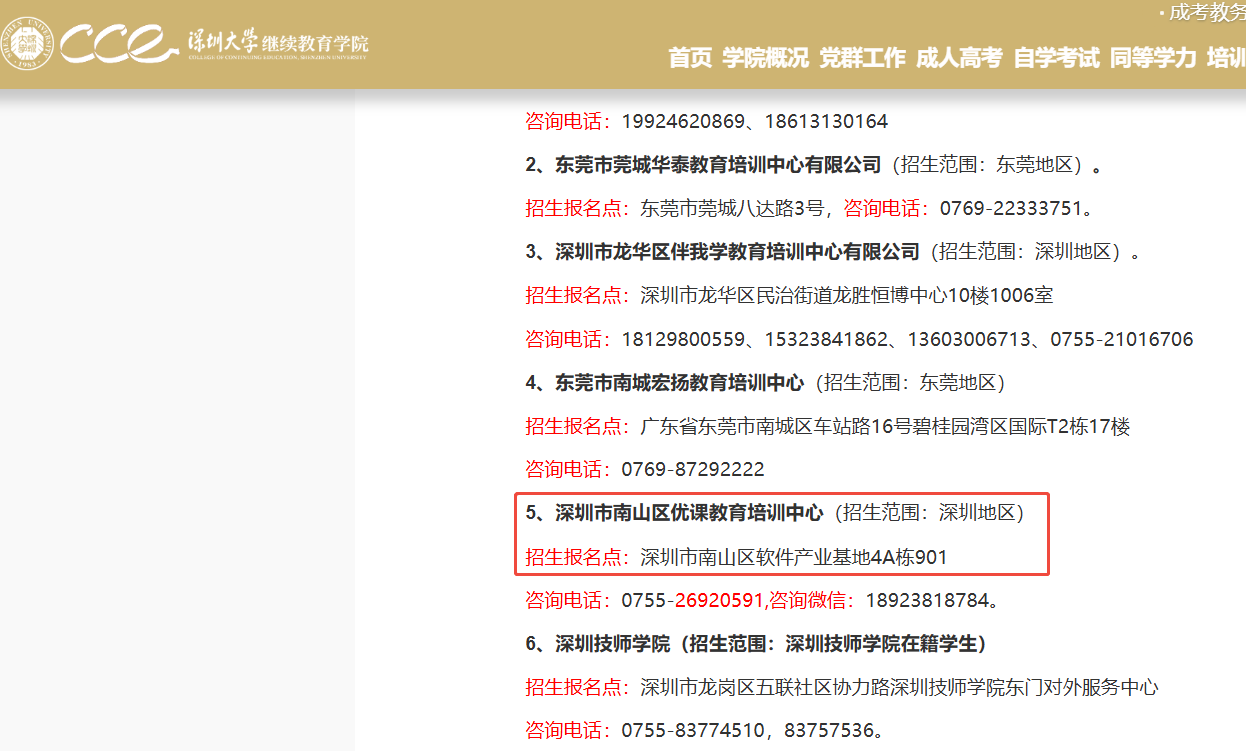Viewport: 1246px width, 751px height.
Task: Click the phone number 0769-22333751
Action: click(1011, 208)
